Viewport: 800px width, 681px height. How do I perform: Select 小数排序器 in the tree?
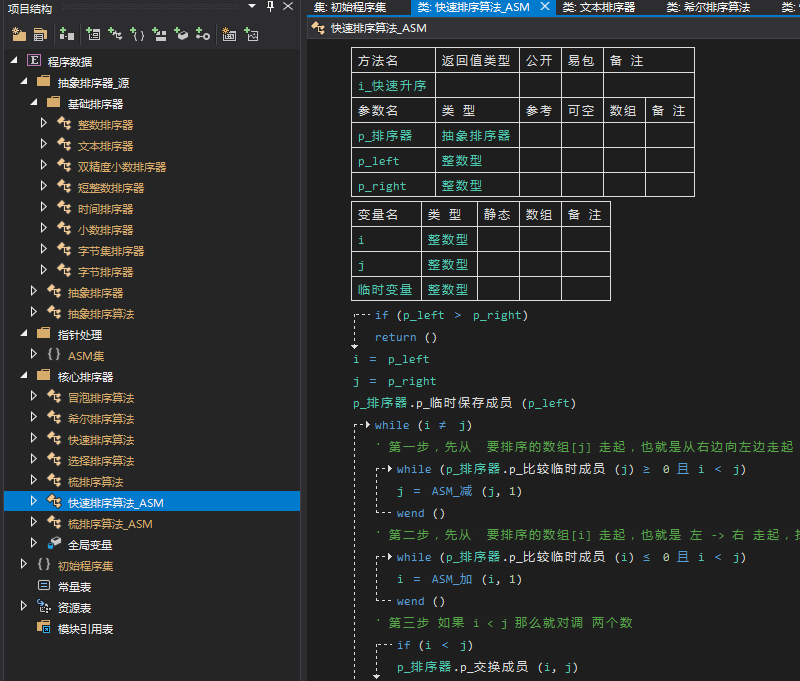pyautogui.click(x=105, y=230)
